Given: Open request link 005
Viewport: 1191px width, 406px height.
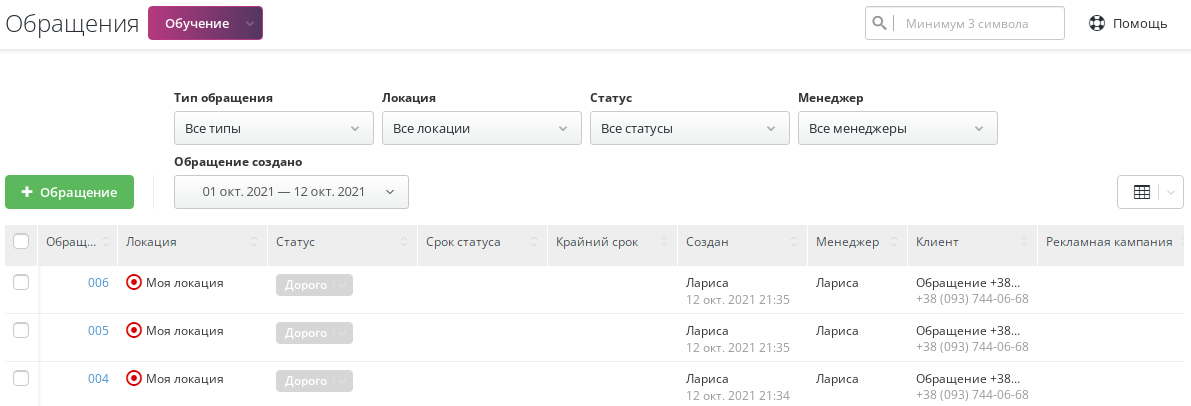Looking at the screenshot, I should coord(98,331).
